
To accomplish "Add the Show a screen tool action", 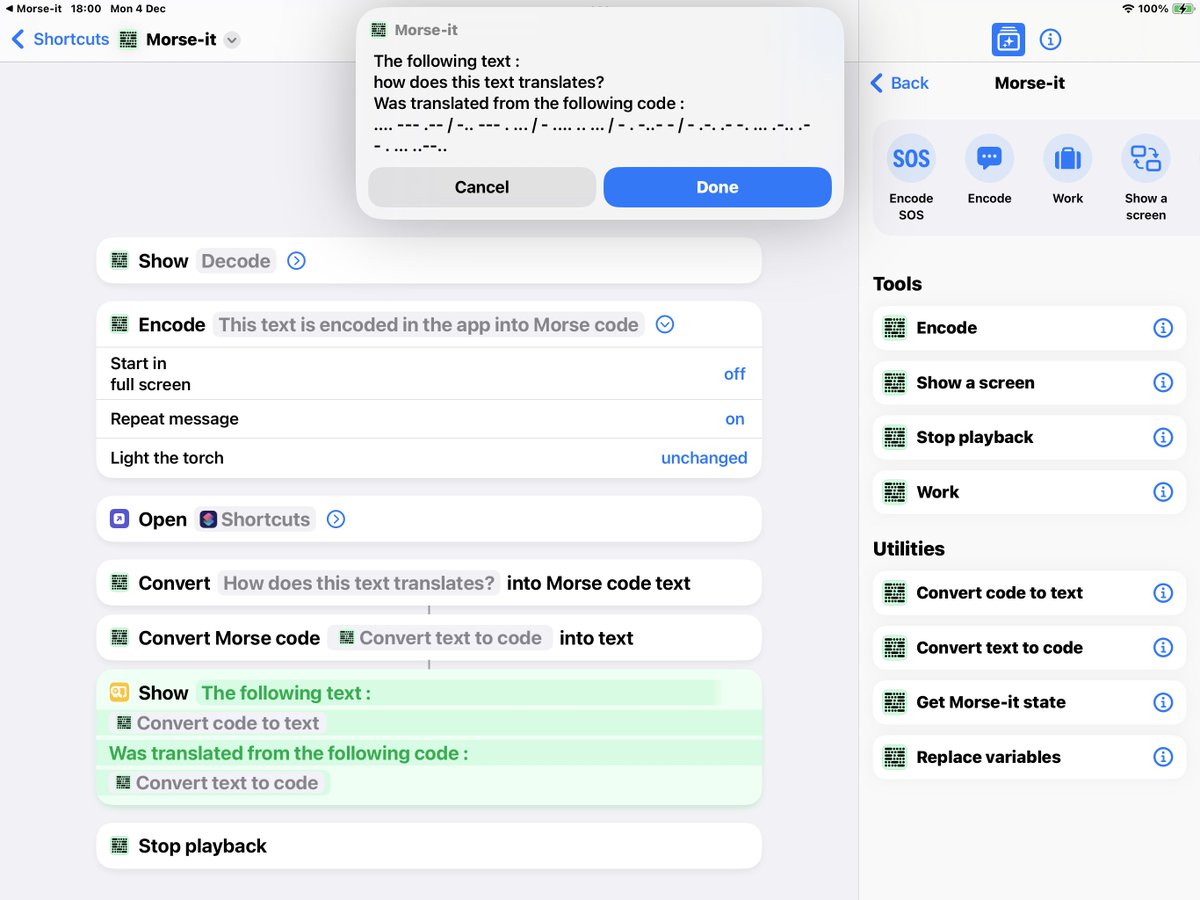I will point(1029,383).
